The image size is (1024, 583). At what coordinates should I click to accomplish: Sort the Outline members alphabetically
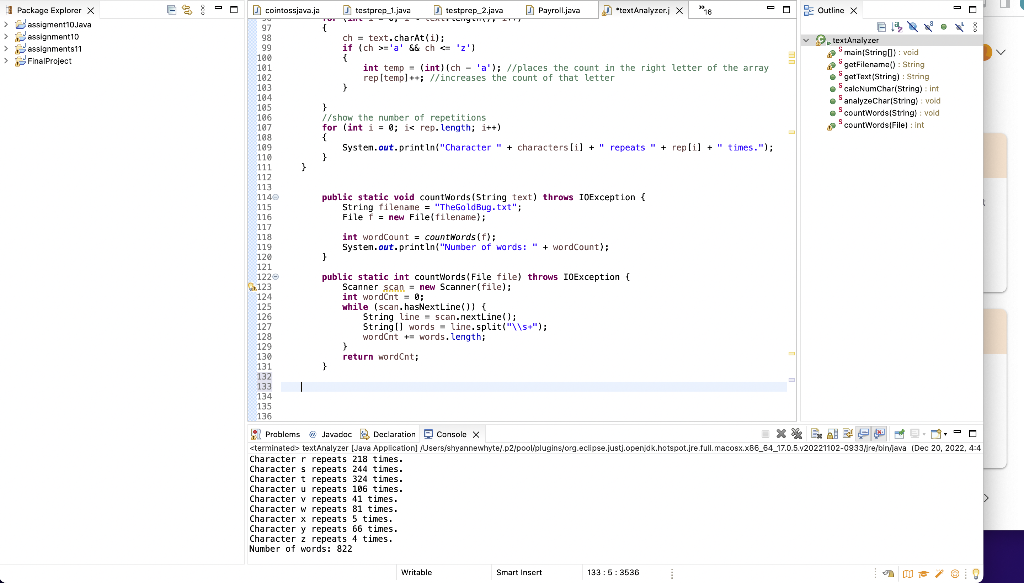click(x=897, y=27)
